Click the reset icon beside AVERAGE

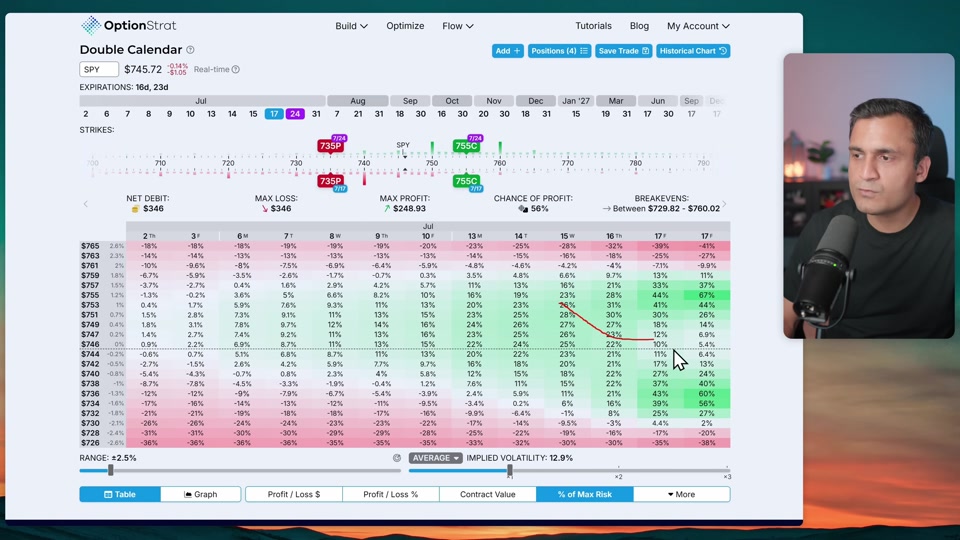pos(397,458)
